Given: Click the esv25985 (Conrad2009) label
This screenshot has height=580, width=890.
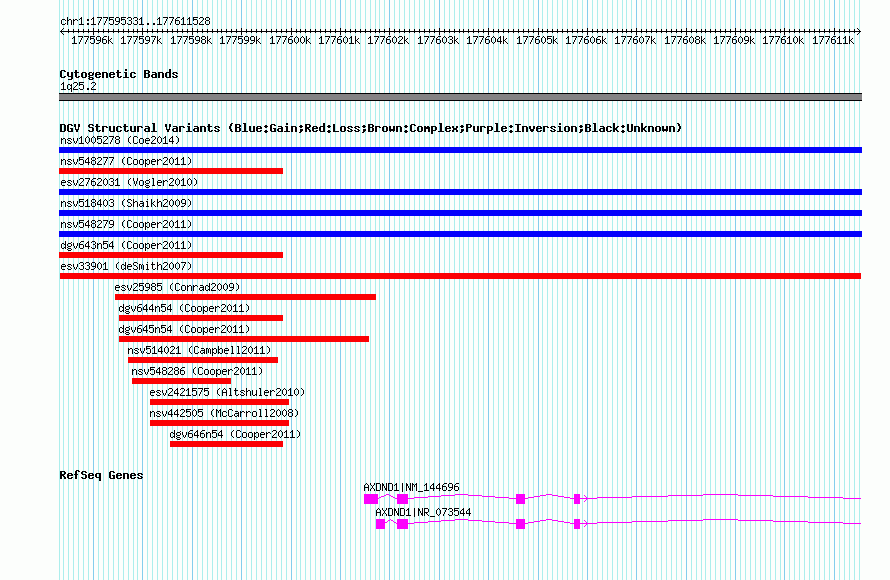Looking at the screenshot, I should pyautogui.click(x=177, y=287).
